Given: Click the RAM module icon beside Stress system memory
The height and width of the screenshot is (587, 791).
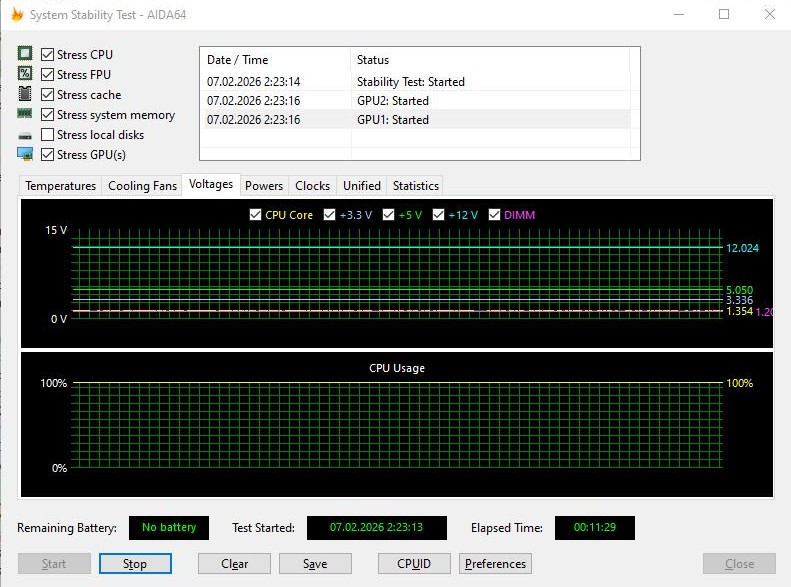Looking at the screenshot, I should 25,113.
